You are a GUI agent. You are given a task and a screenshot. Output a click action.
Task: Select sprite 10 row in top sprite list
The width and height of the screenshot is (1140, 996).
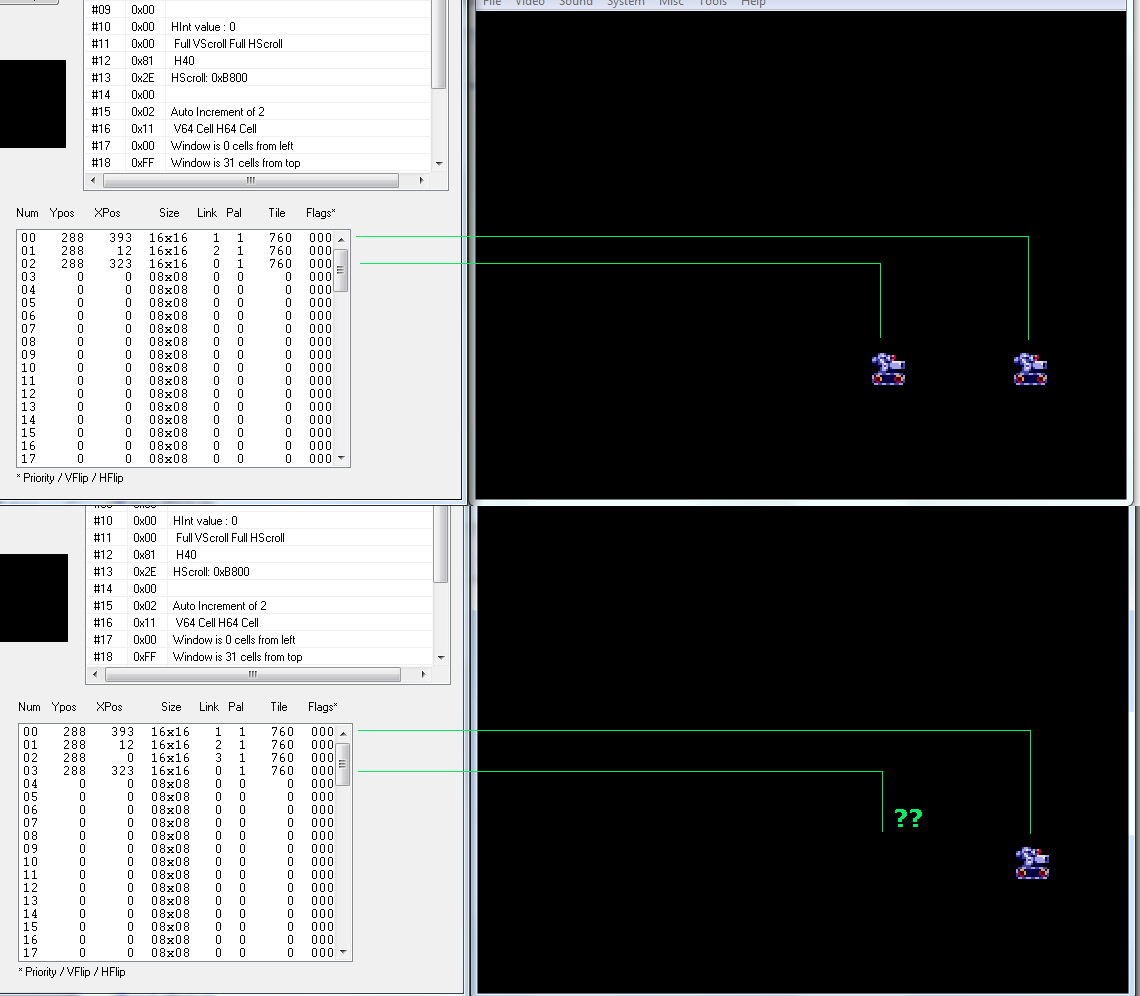coord(176,368)
